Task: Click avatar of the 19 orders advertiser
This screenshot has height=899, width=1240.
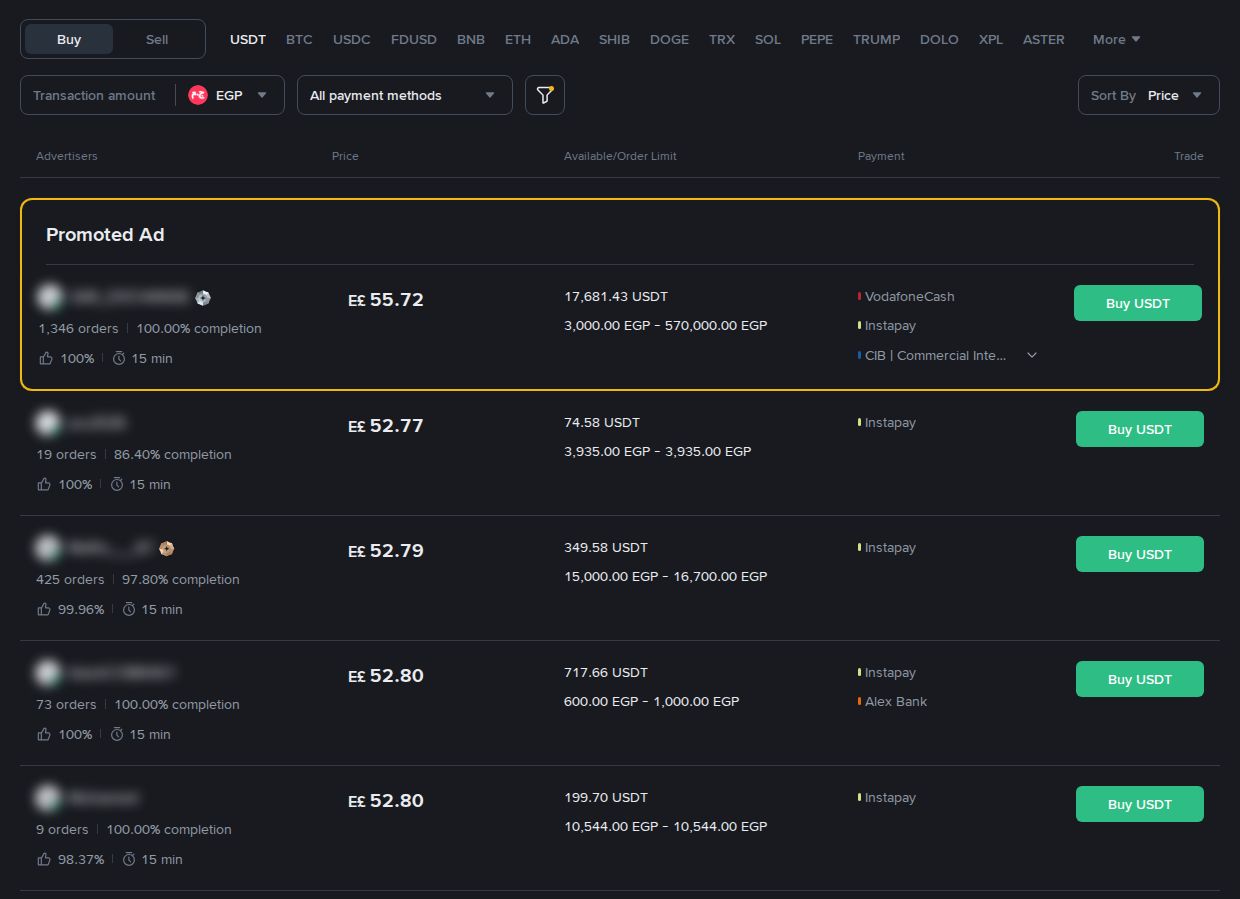Action: (x=47, y=423)
